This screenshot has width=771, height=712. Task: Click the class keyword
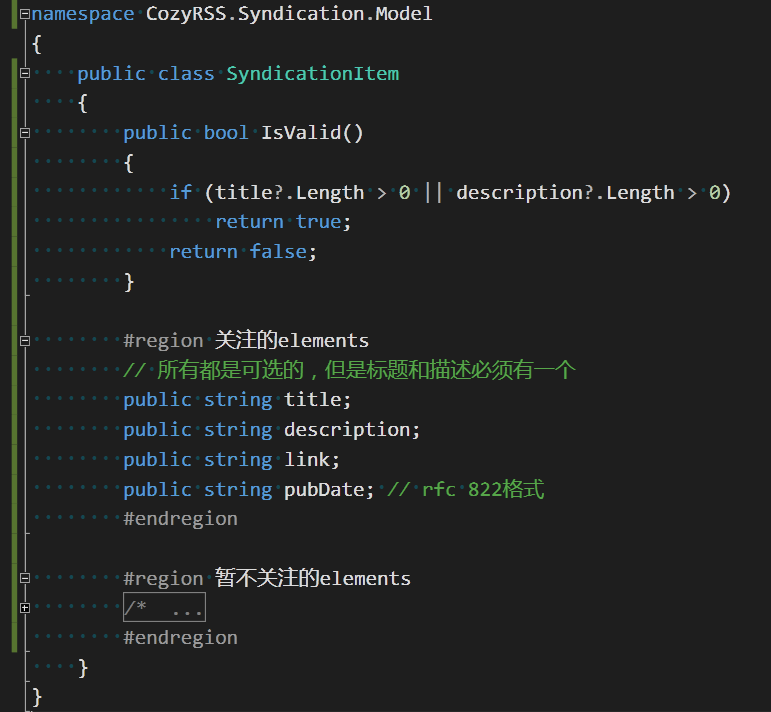(x=186, y=74)
